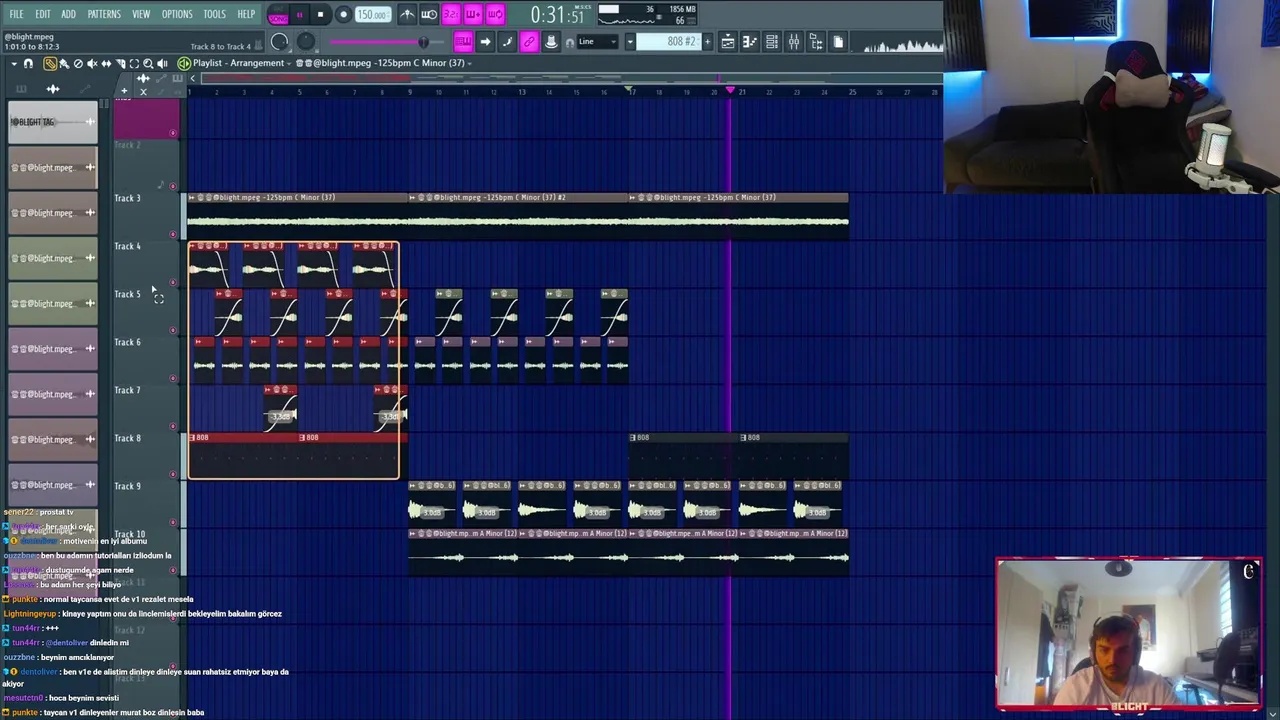
Task: Open the VIEW menu
Action: click(x=141, y=14)
